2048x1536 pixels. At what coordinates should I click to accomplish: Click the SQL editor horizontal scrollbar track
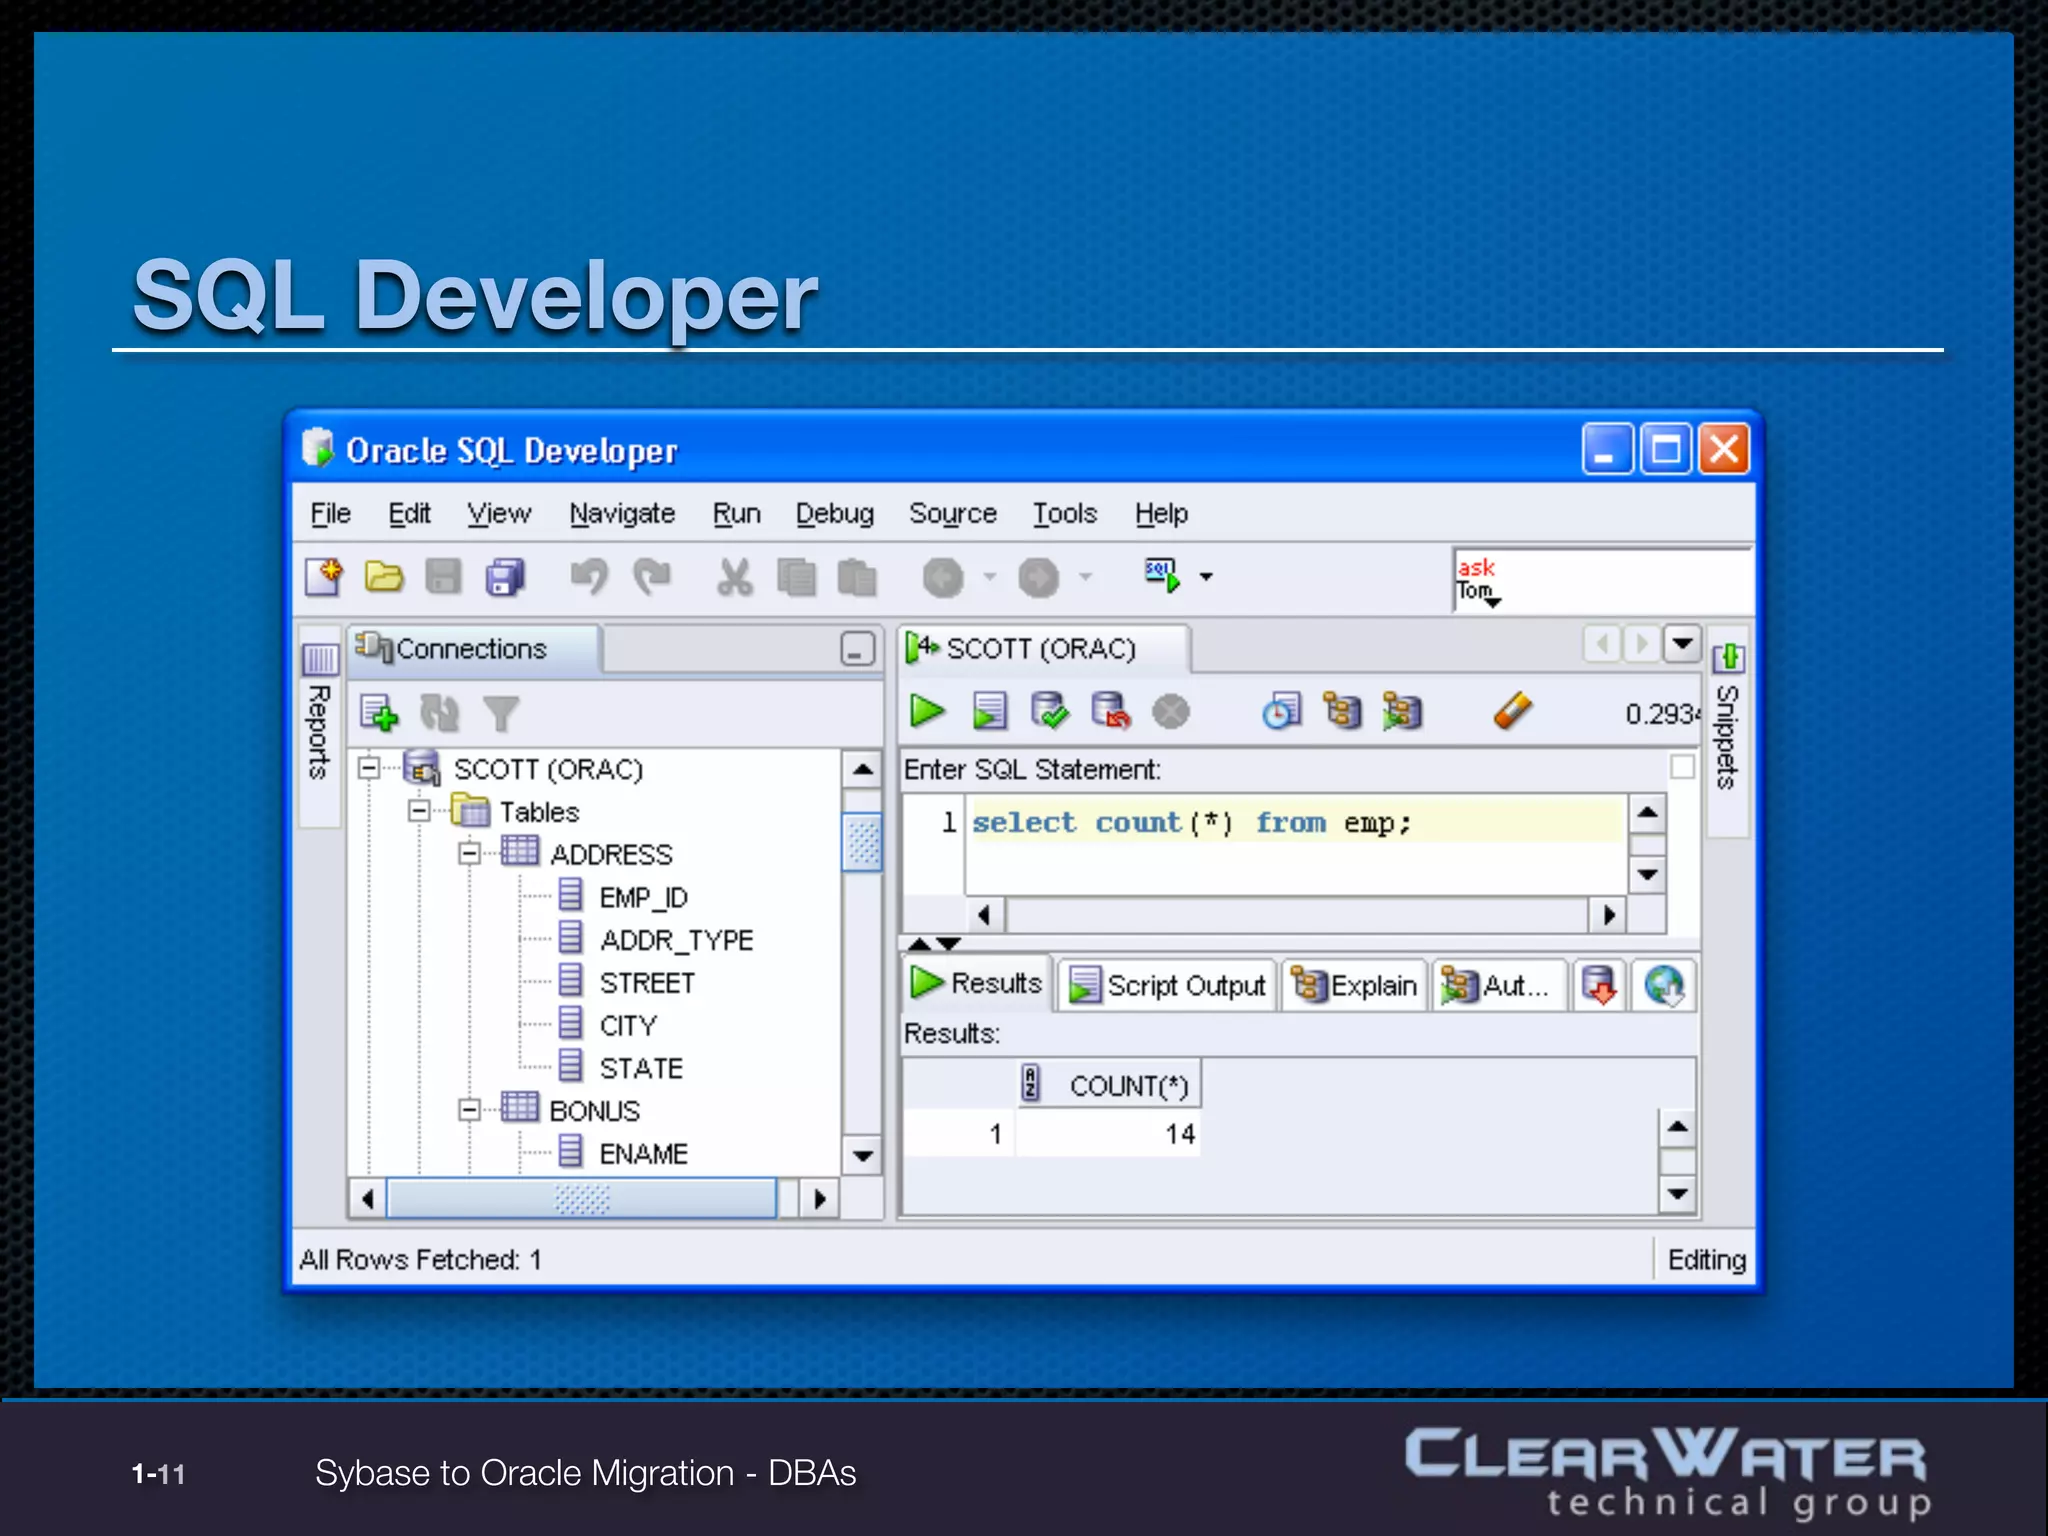(x=1296, y=914)
